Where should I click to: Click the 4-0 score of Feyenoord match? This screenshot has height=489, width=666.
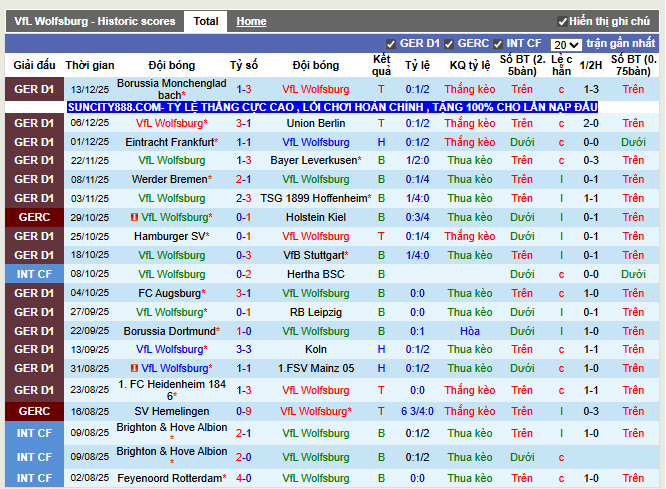pos(243,478)
